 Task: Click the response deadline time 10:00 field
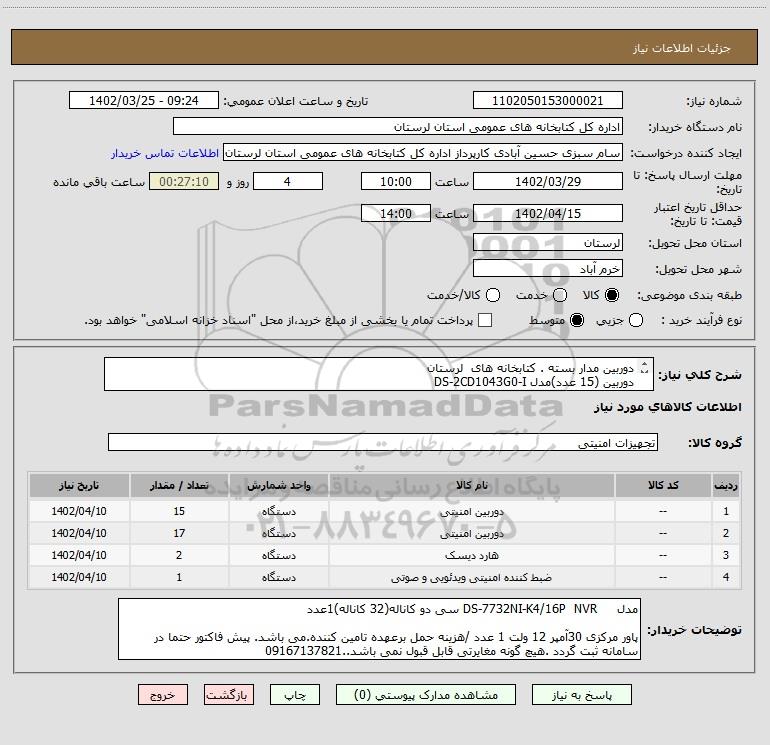pos(396,181)
